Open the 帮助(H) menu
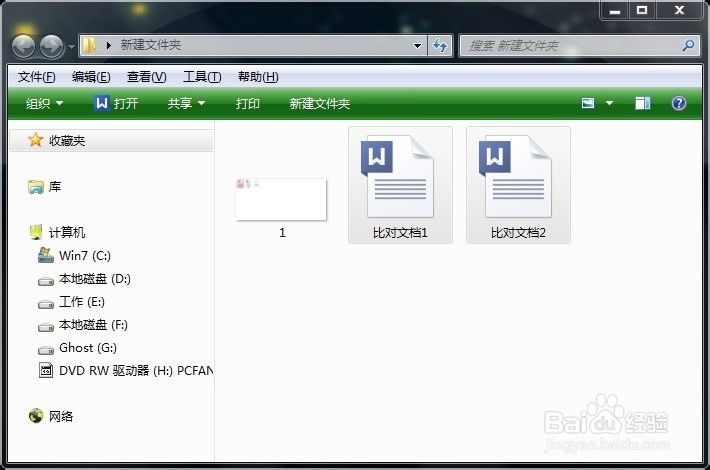 pos(258,77)
